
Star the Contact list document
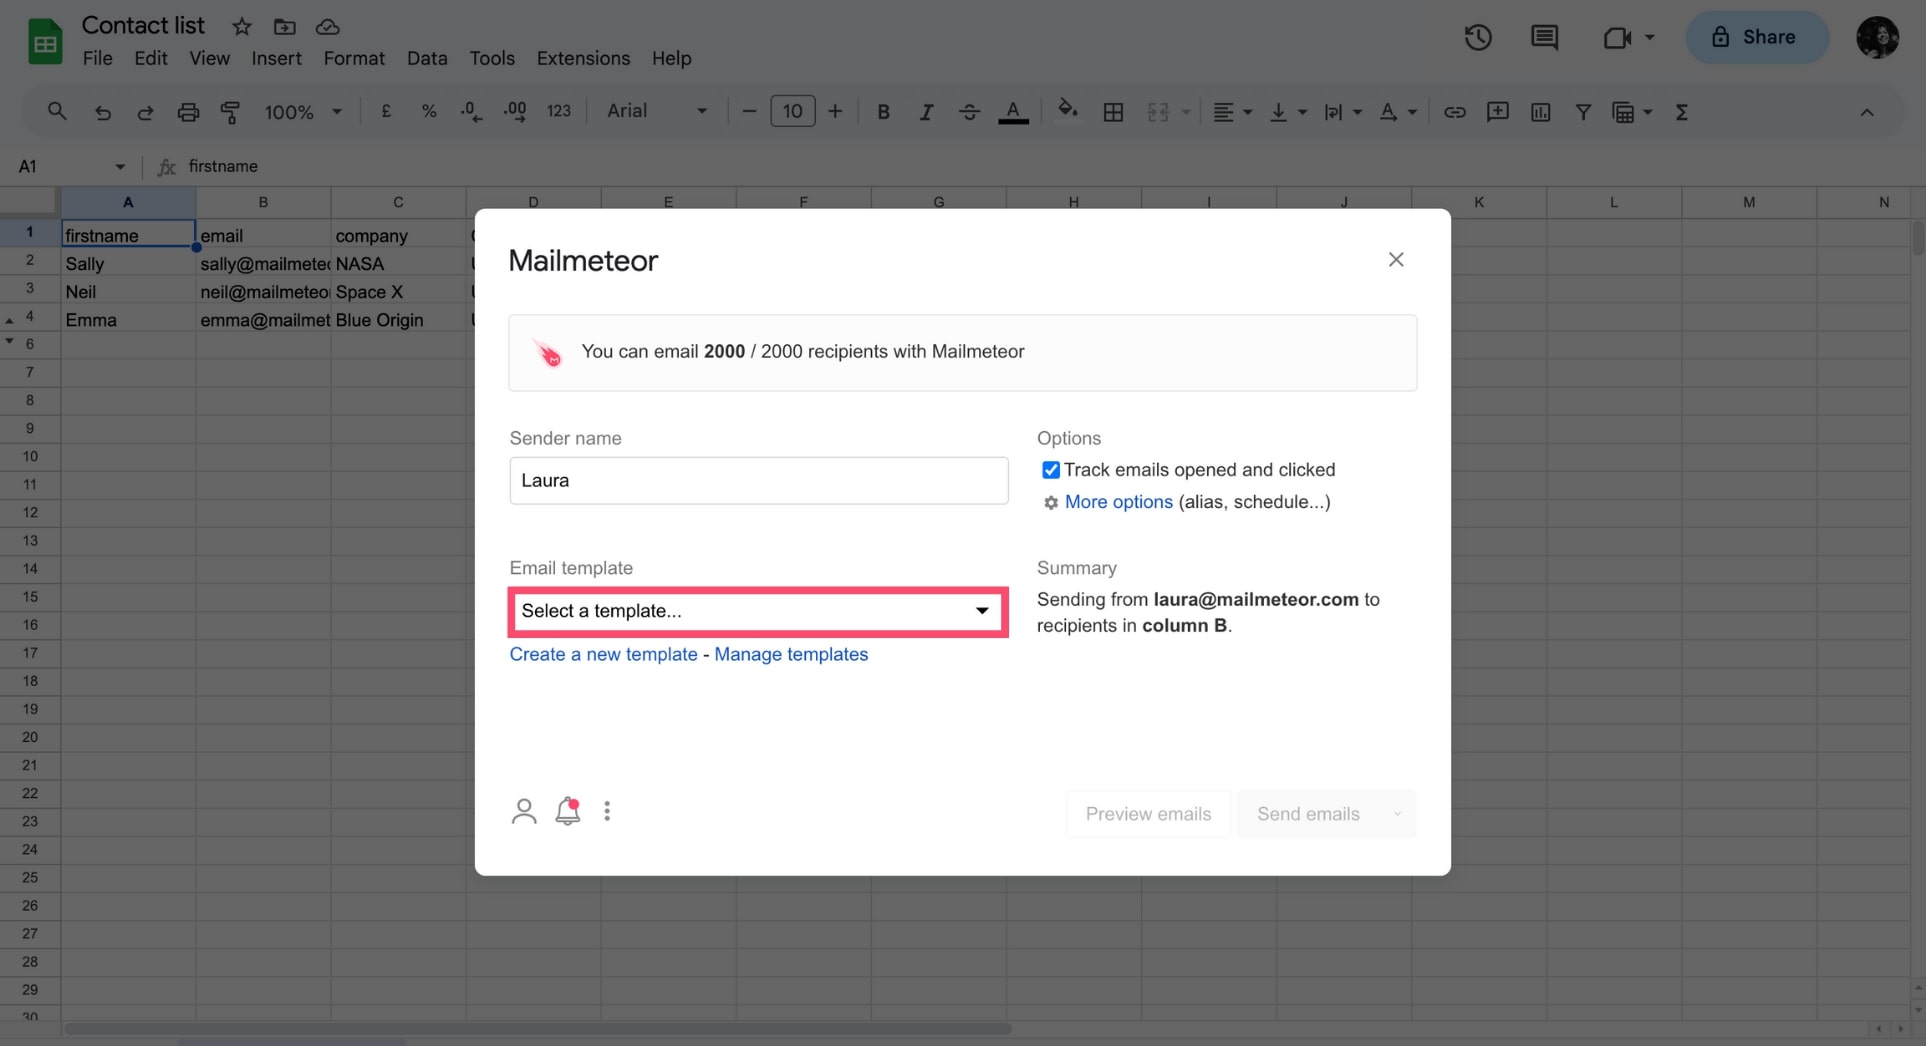point(241,27)
